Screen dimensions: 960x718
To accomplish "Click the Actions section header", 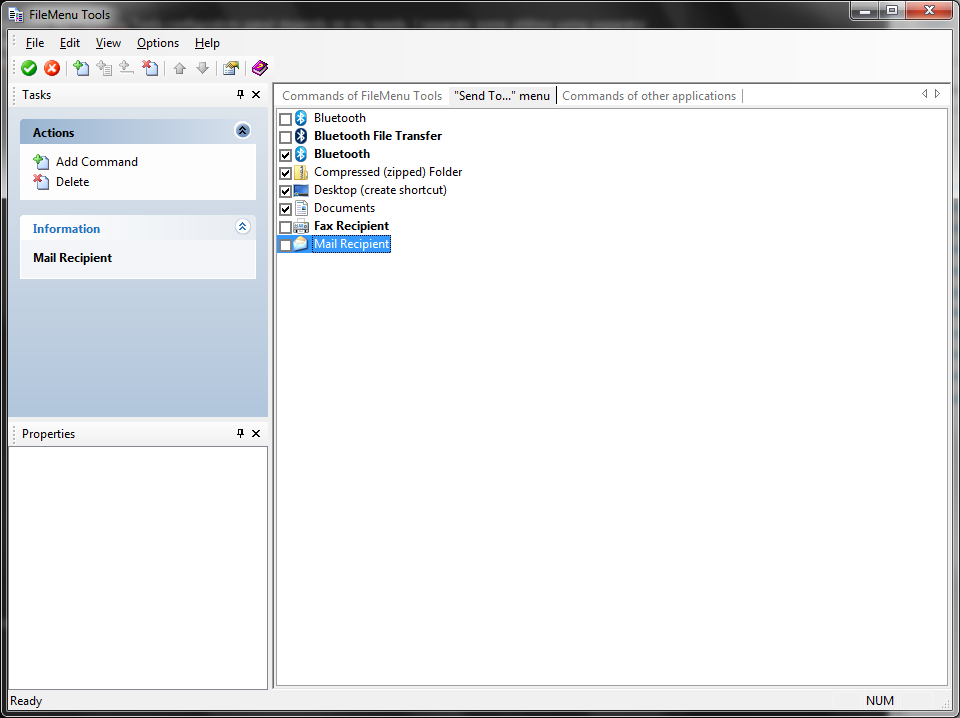I will [138, 132].
